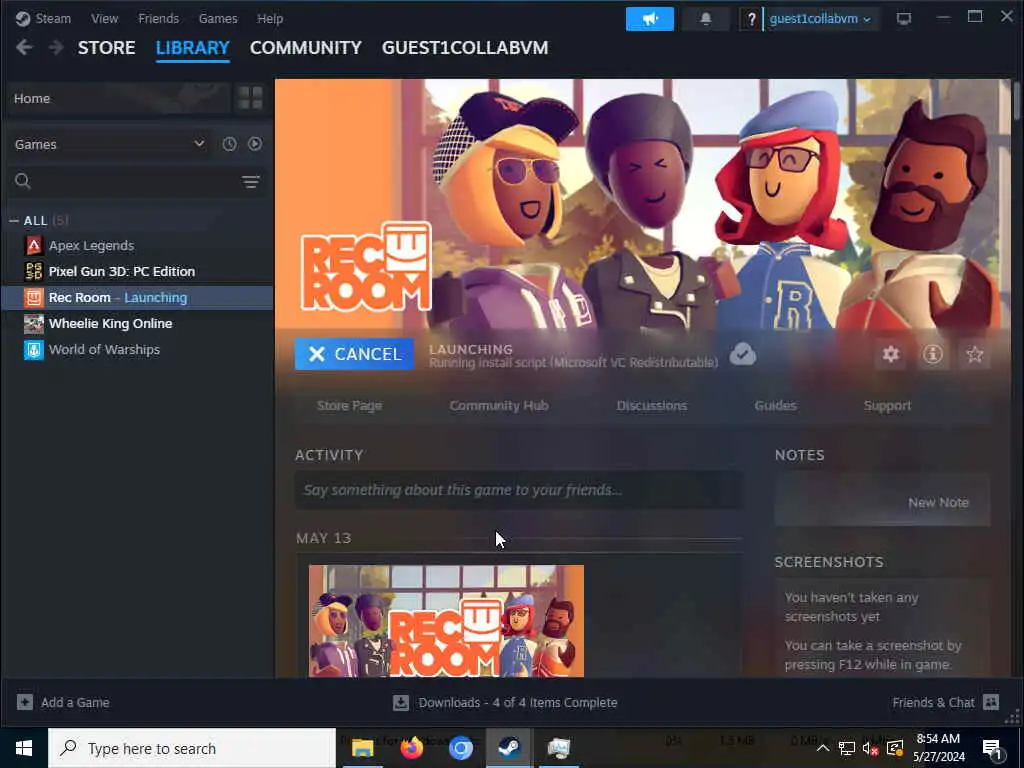Open File Explorer from the taskbar
Viewport: 1024px width, 768px height.
point(362,748)
